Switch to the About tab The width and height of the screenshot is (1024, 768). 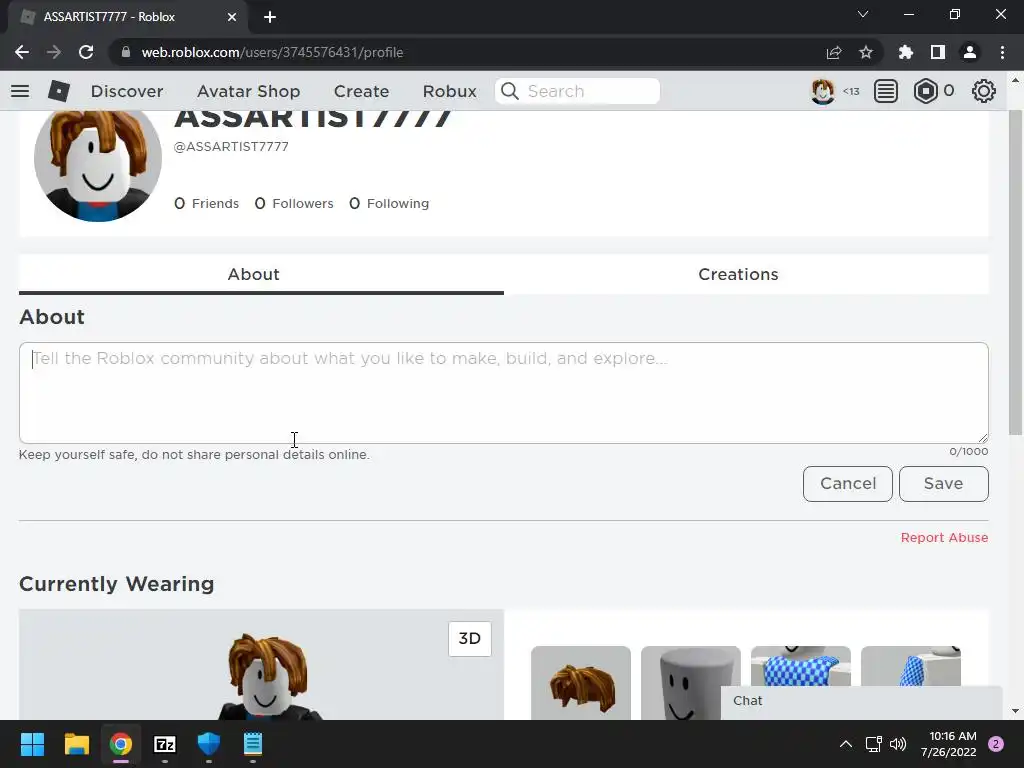[x=261, y=274]
